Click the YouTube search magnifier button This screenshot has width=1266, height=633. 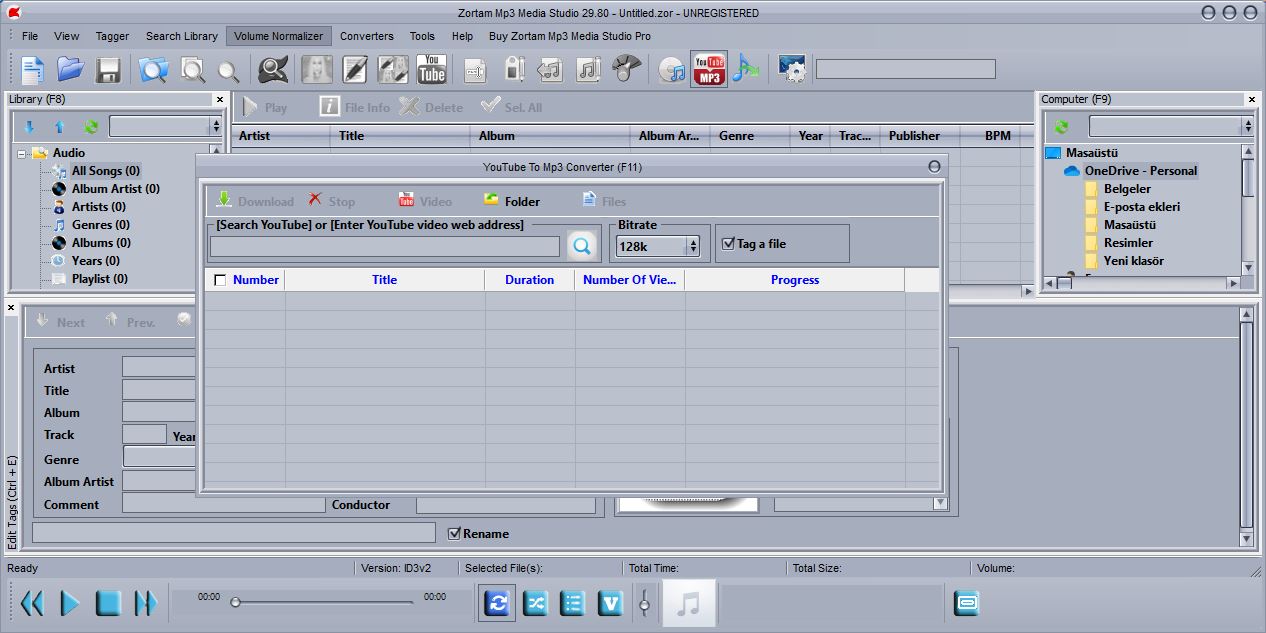tap(582, 245)
